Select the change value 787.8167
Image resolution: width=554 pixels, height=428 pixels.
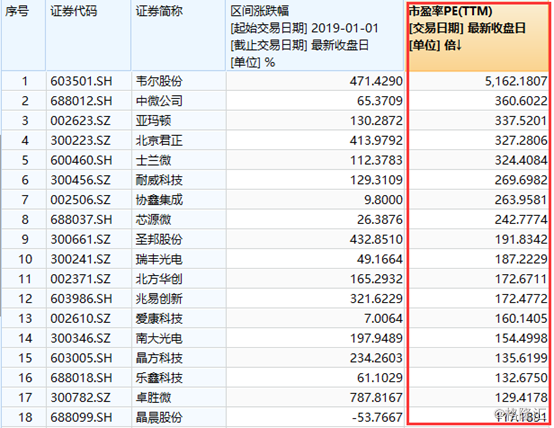(x=376, y=398)
